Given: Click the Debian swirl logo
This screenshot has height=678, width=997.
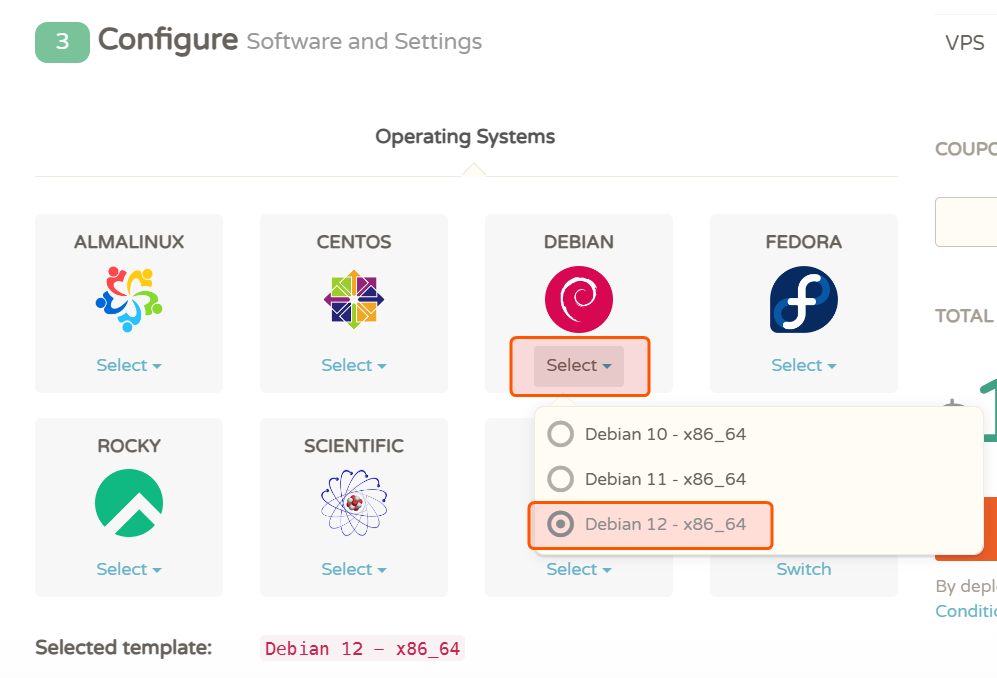Looking at the screenshot, I should point(579,299).
